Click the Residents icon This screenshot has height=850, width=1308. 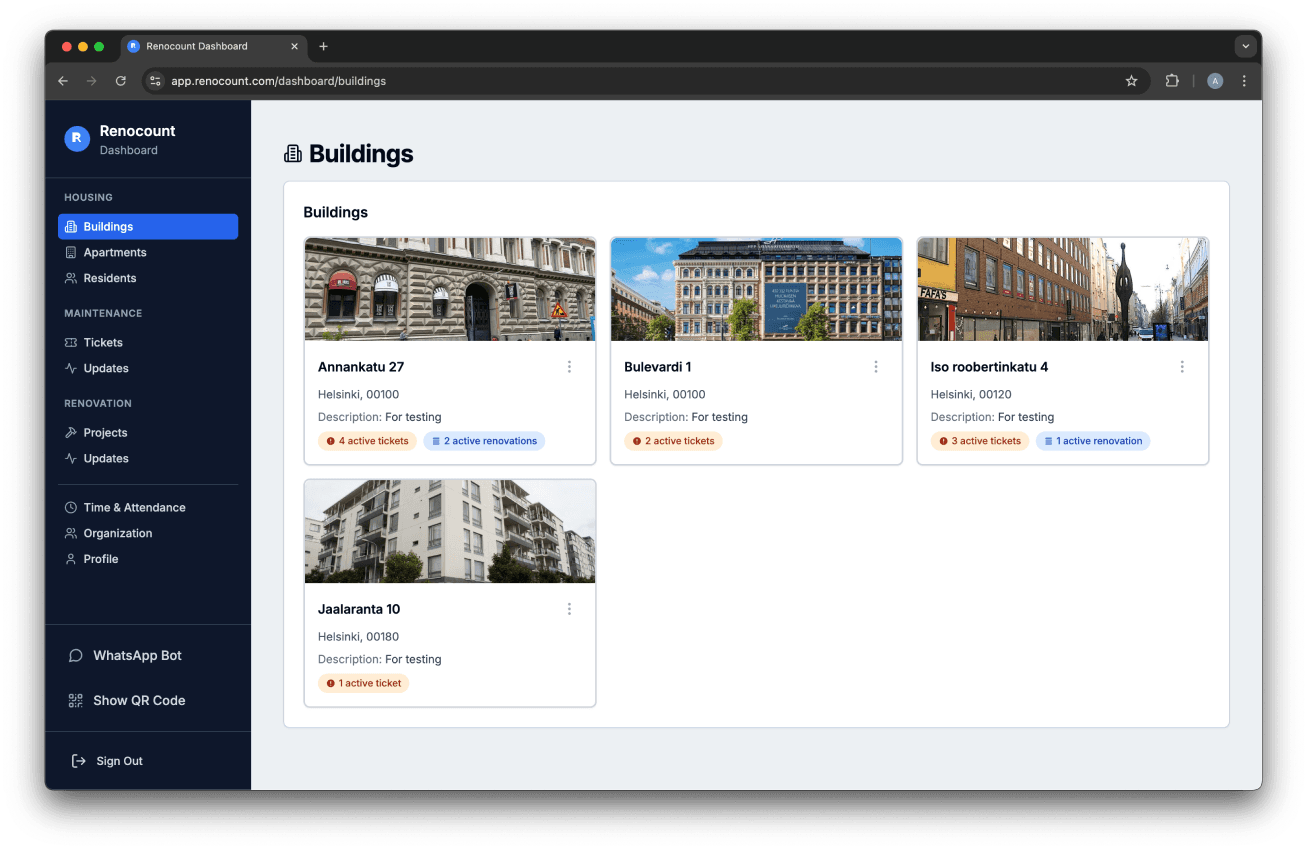click(x=70, y=278)
